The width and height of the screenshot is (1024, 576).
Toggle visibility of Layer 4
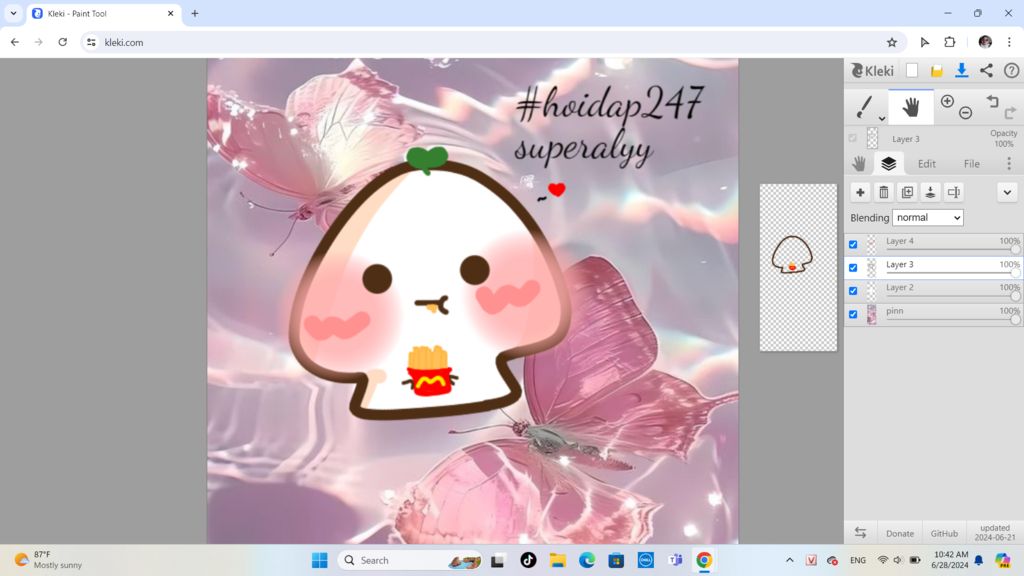[x=853, y=244]
